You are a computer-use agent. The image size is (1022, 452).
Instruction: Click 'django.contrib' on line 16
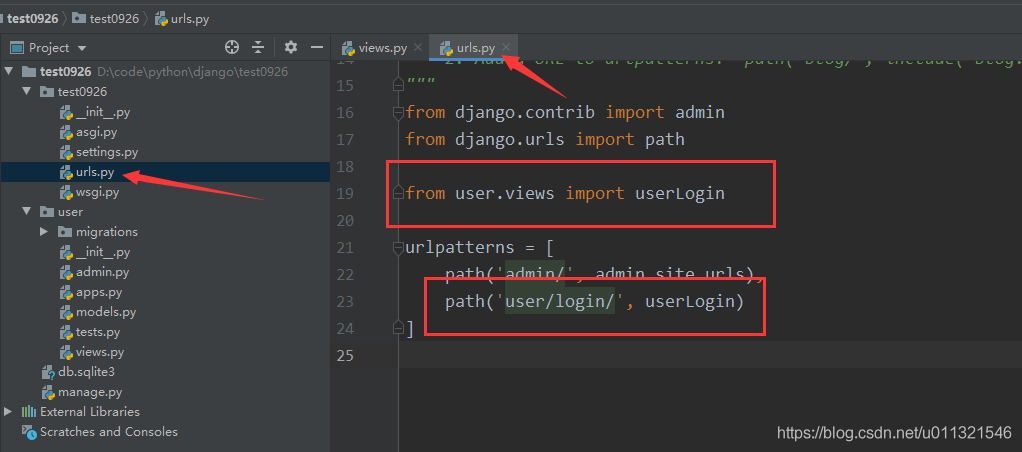[525, 112]
